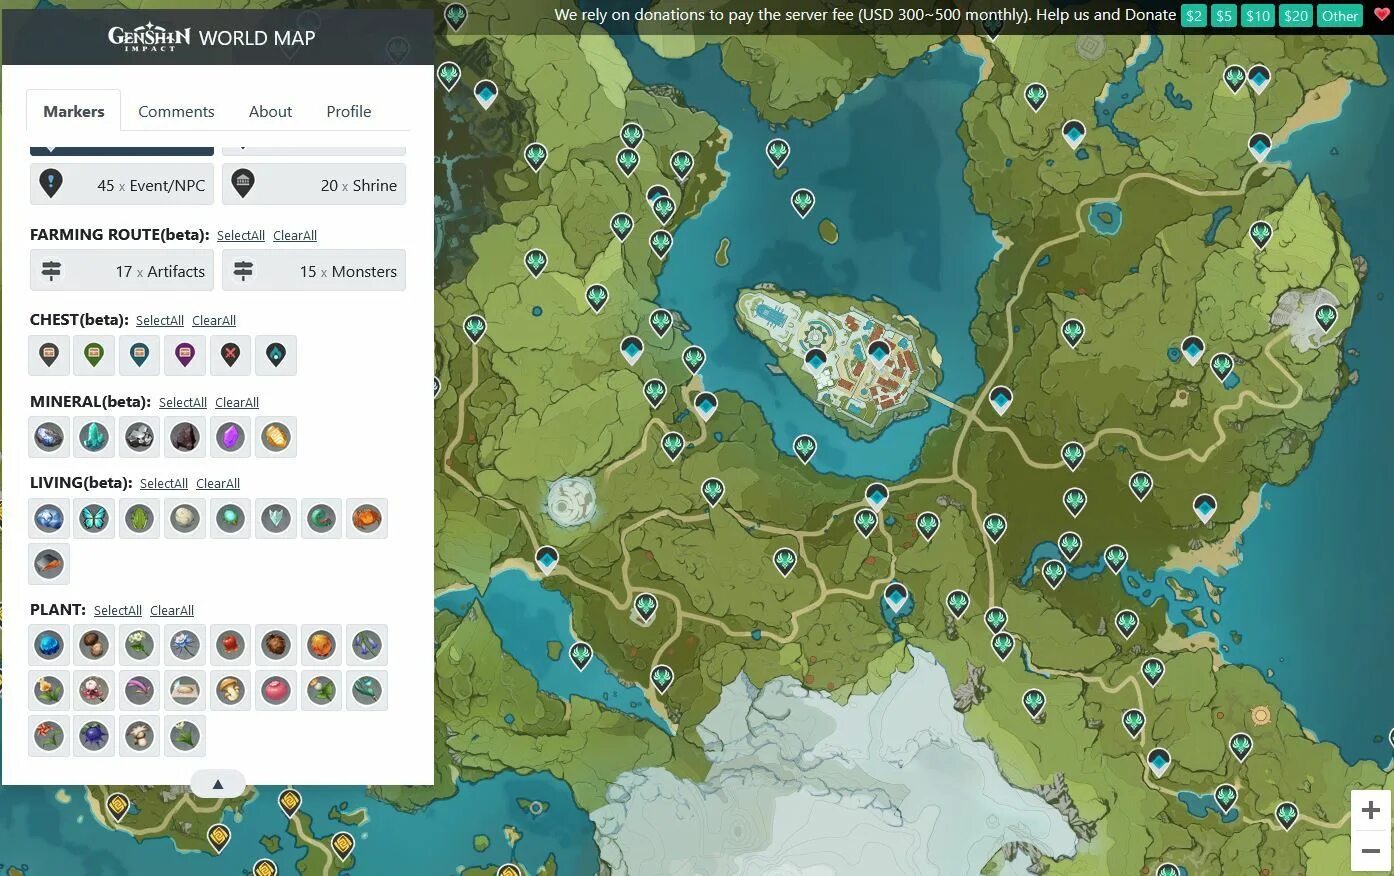Open the Profile tab

(349, 111)
